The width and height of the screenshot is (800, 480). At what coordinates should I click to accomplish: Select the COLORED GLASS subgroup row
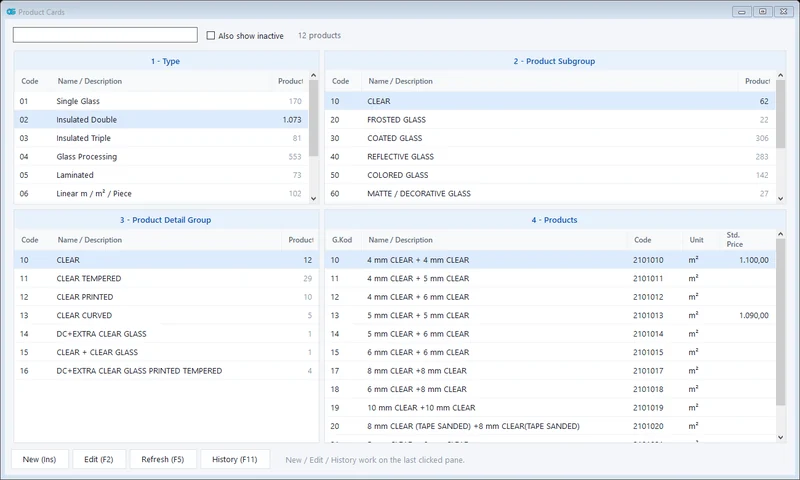(x=550, y=175)
